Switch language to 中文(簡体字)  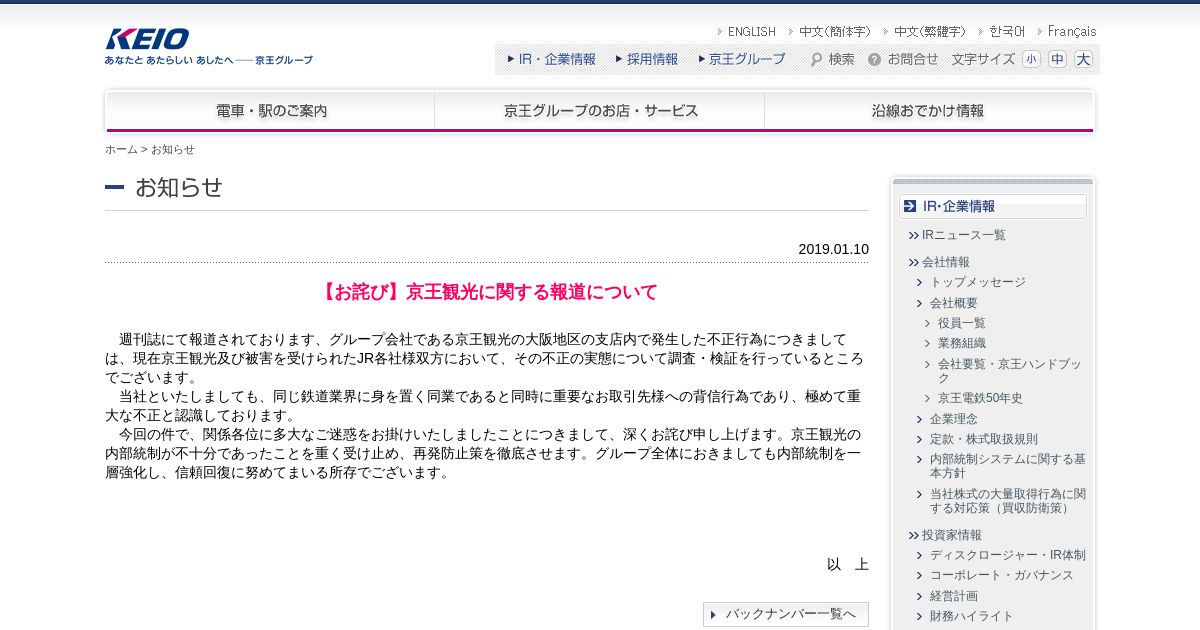835,32
